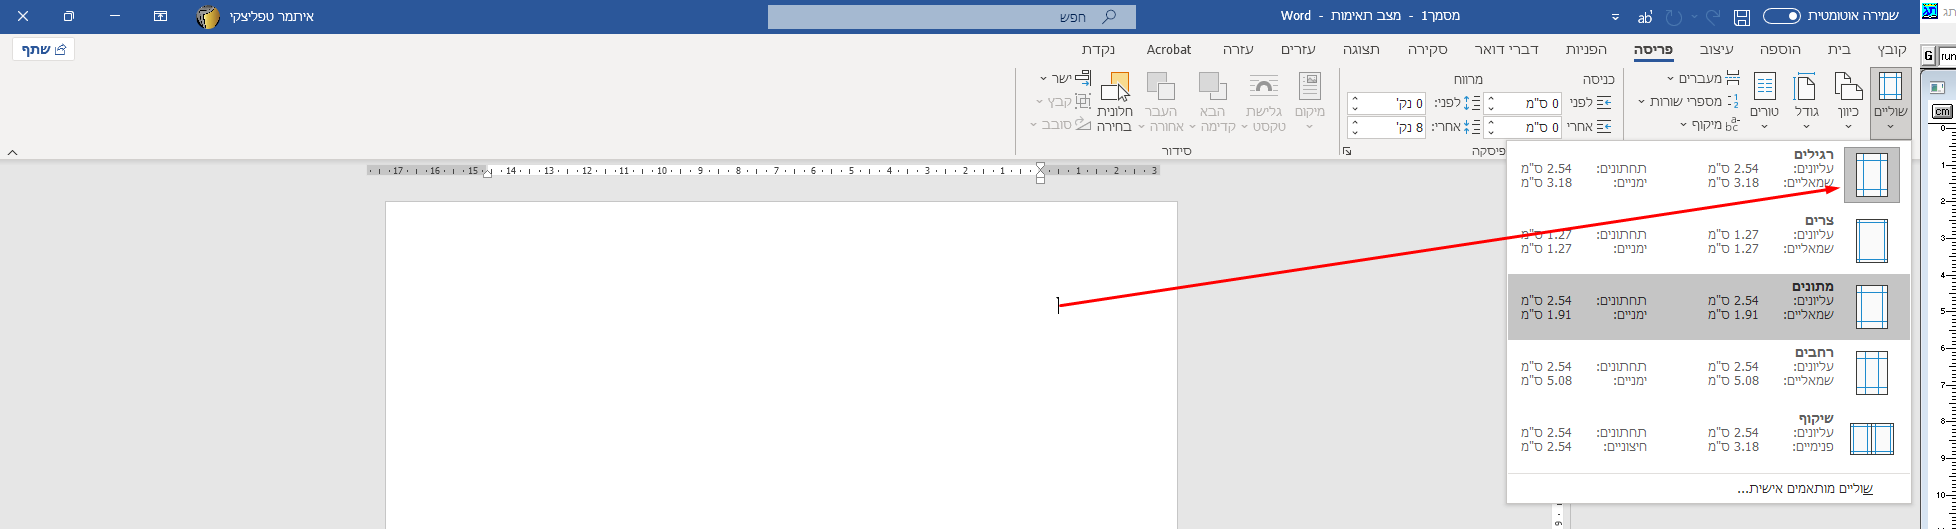Open Ribbon Display Options icon
This screenshot has width=1956, height=529.
click(161, 17)
